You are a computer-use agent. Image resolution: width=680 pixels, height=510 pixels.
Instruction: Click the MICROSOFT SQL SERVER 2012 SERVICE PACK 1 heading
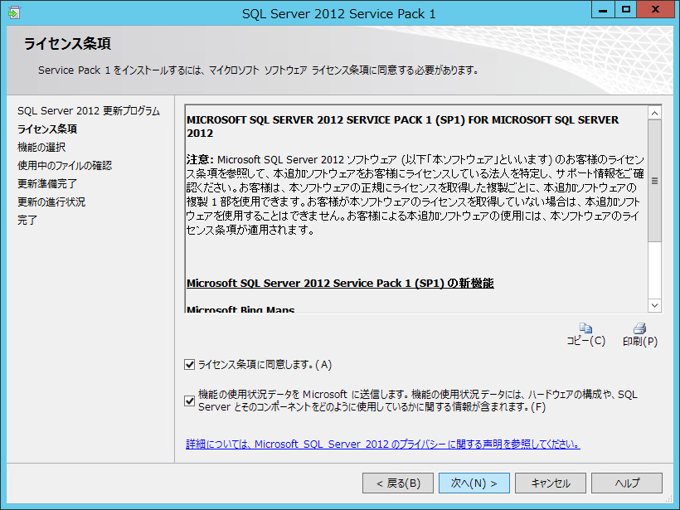(402, 126)
